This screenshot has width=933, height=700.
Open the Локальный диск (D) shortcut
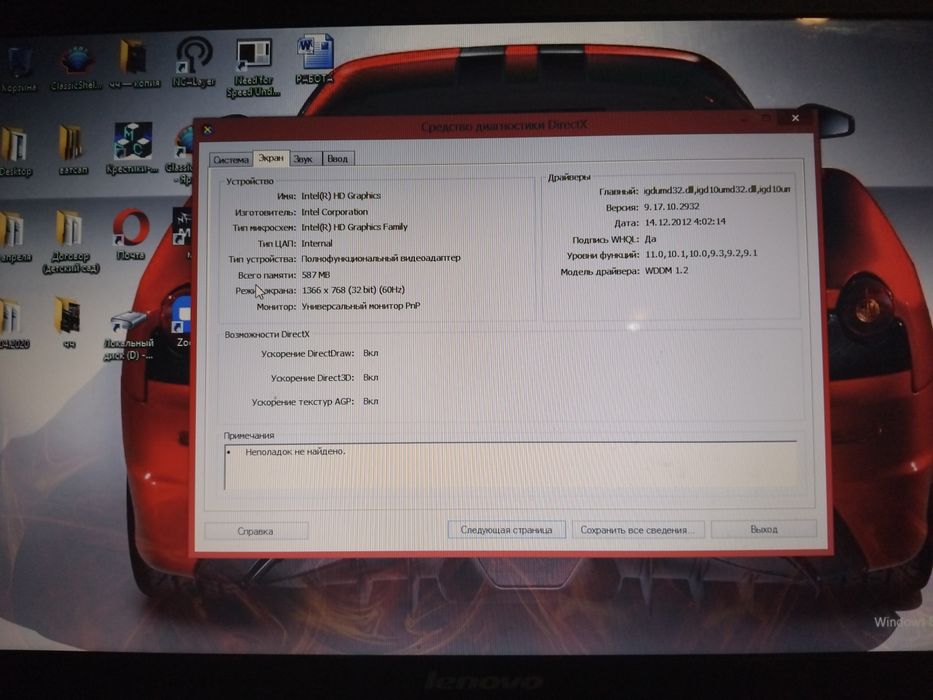[128, 335]
